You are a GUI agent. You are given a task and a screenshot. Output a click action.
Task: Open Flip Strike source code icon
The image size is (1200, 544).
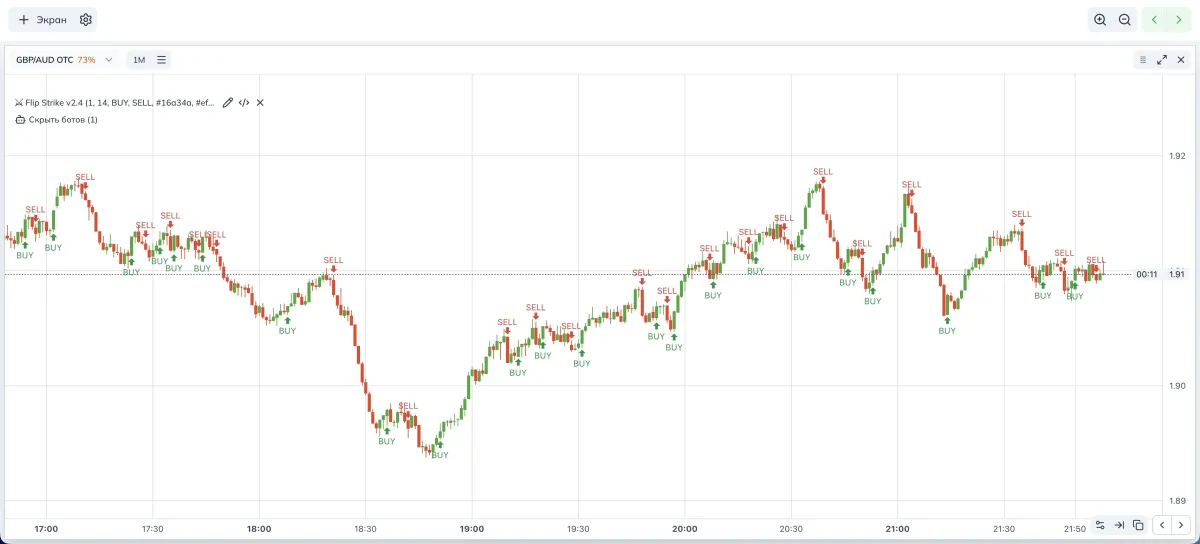(x=244, y=102)
